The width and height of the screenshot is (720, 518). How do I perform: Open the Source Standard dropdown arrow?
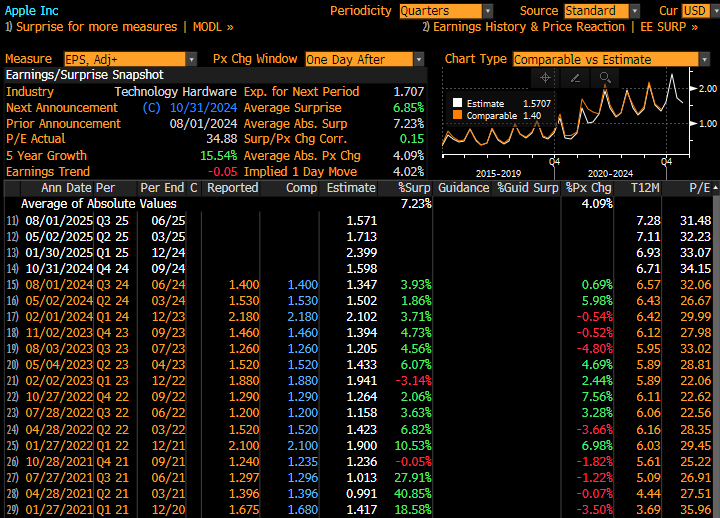635,11
